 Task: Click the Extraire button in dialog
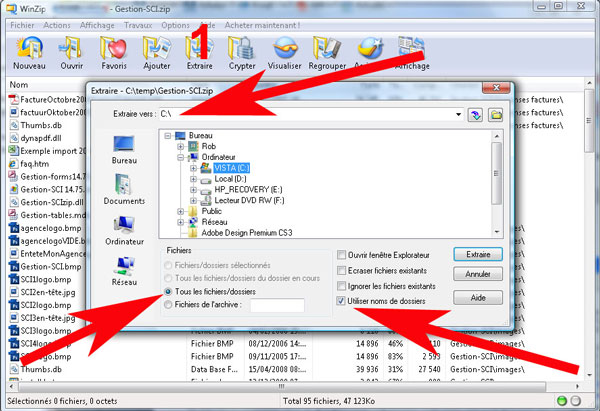[478, 254]
